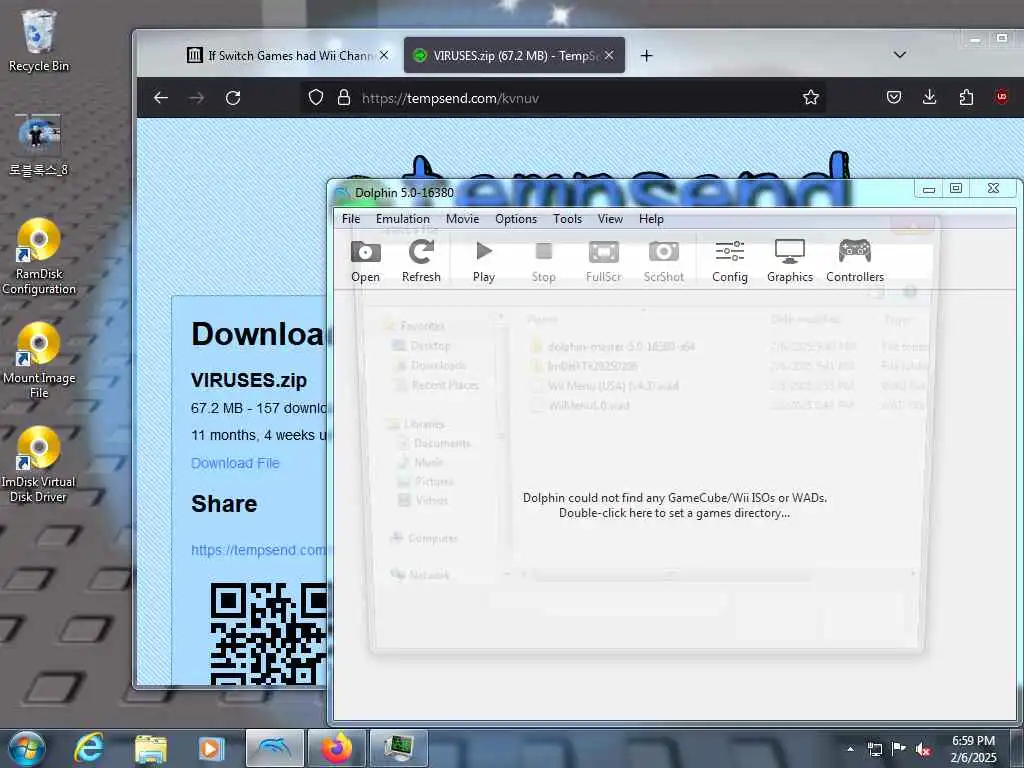Go back with Firefox back arrow
The image size is (1024, 768).
point(161,98)
